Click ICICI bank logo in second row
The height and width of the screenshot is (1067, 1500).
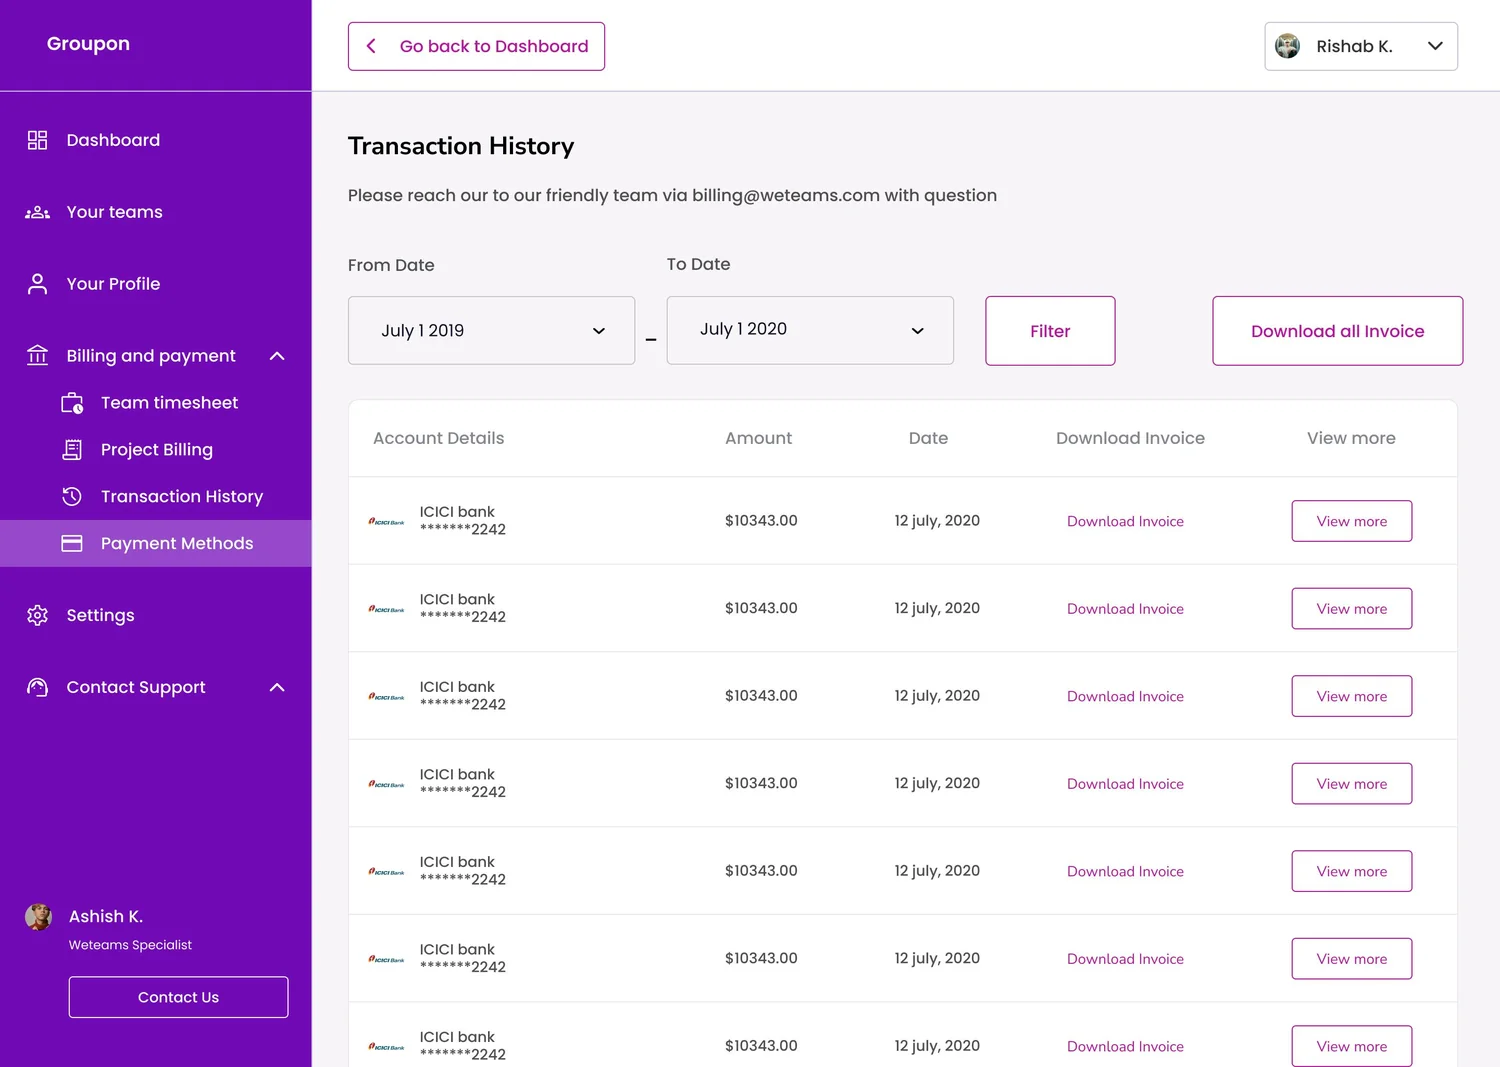386,609
